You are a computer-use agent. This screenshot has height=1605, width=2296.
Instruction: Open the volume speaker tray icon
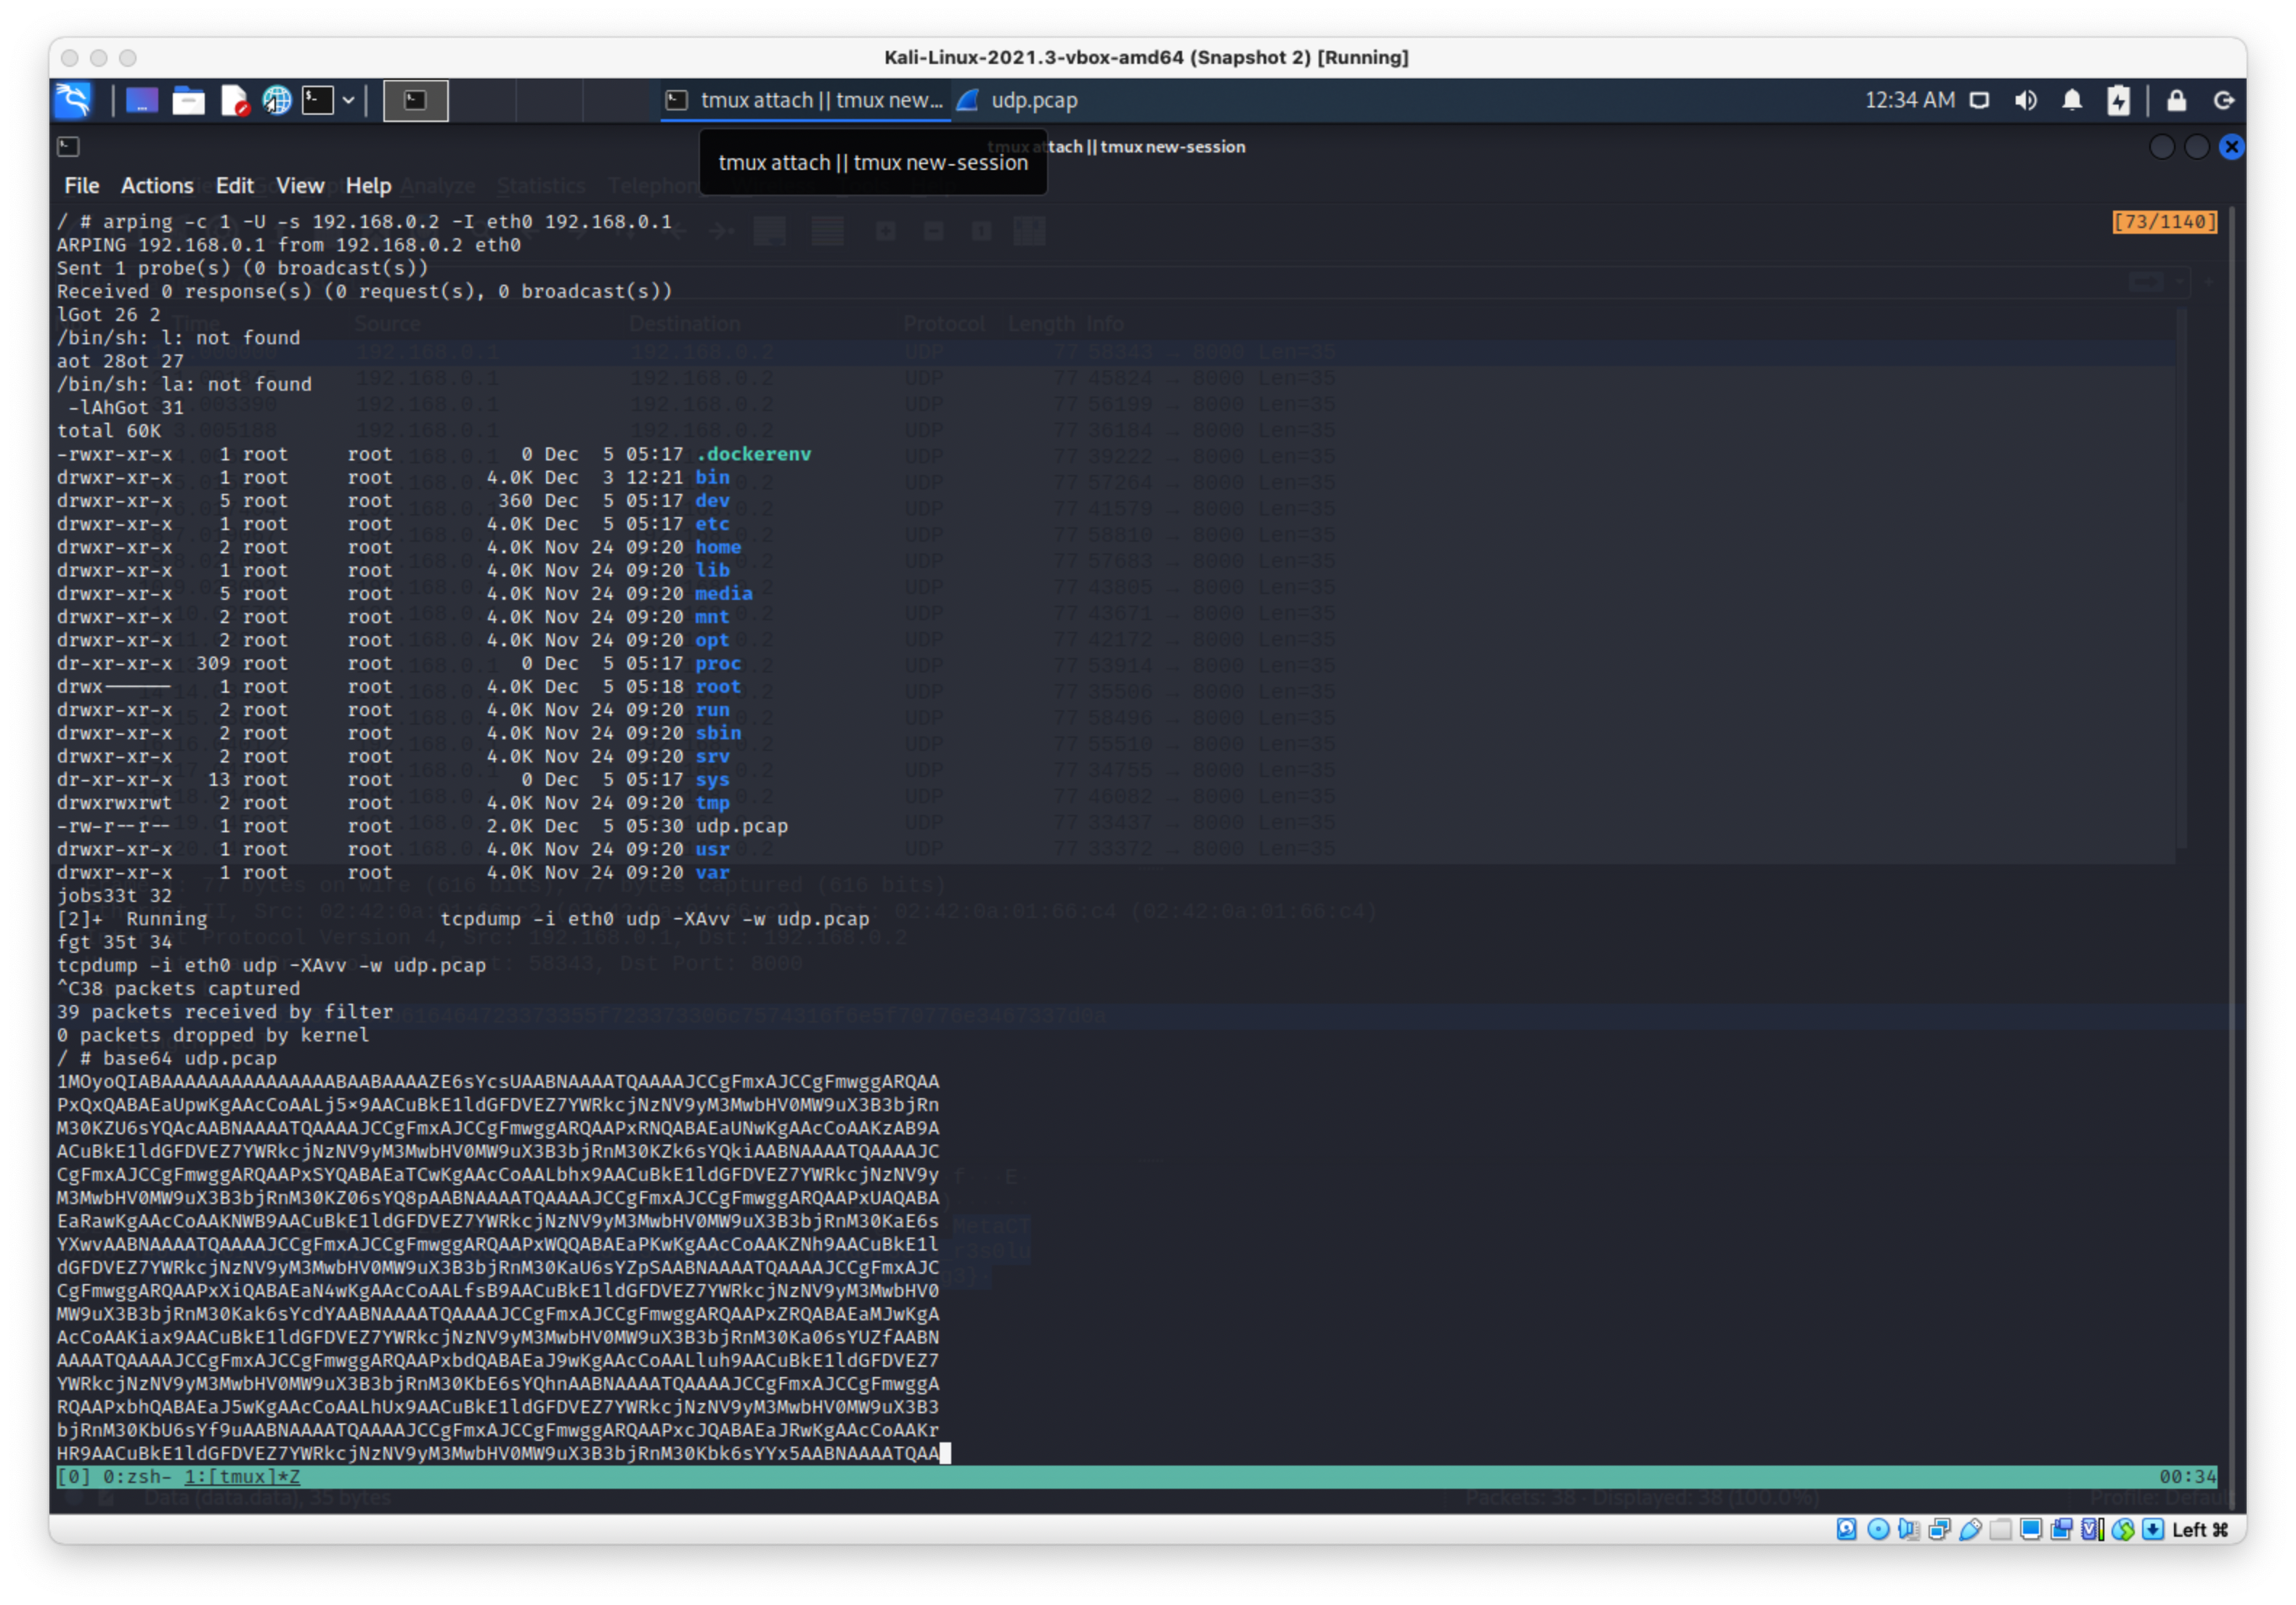[2026, 100]
